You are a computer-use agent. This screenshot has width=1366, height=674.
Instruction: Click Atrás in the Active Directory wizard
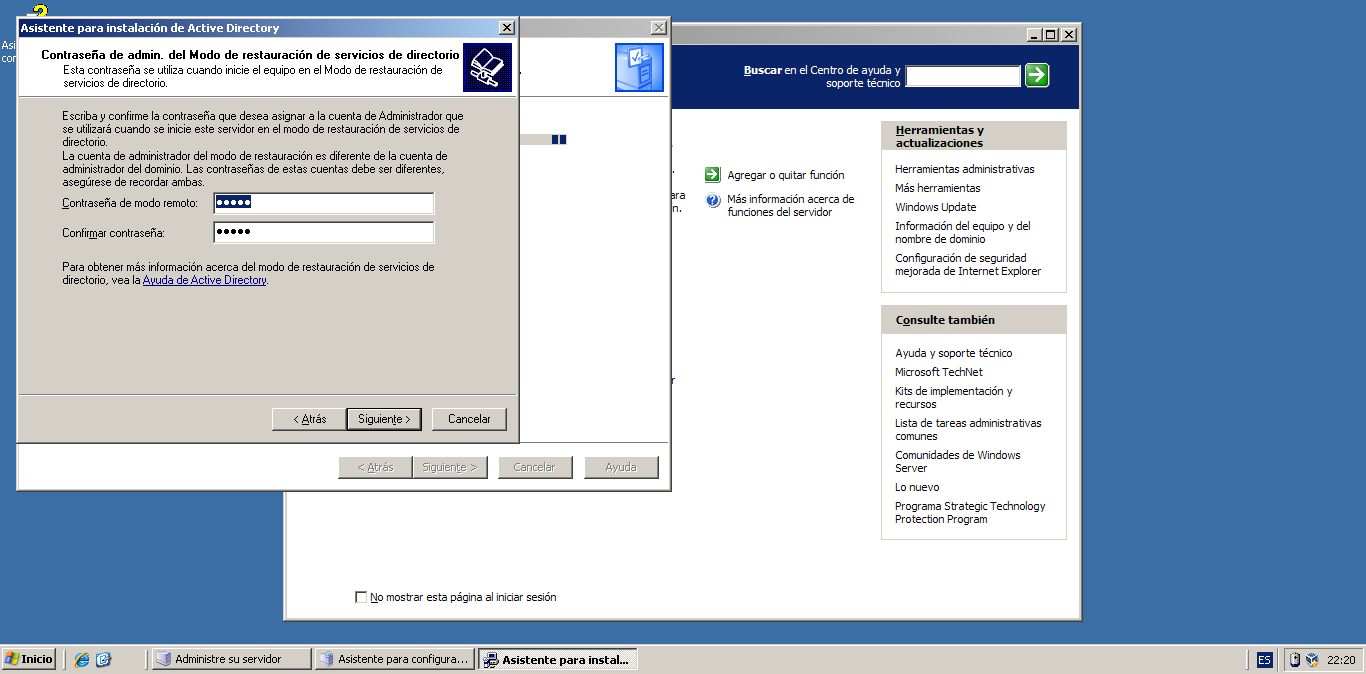coord(309,419)
